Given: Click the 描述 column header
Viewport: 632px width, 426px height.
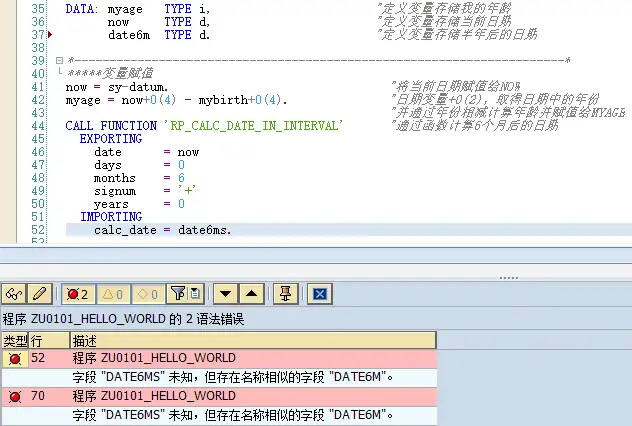Looking at the screenshot, I should [x=253, y=341].
